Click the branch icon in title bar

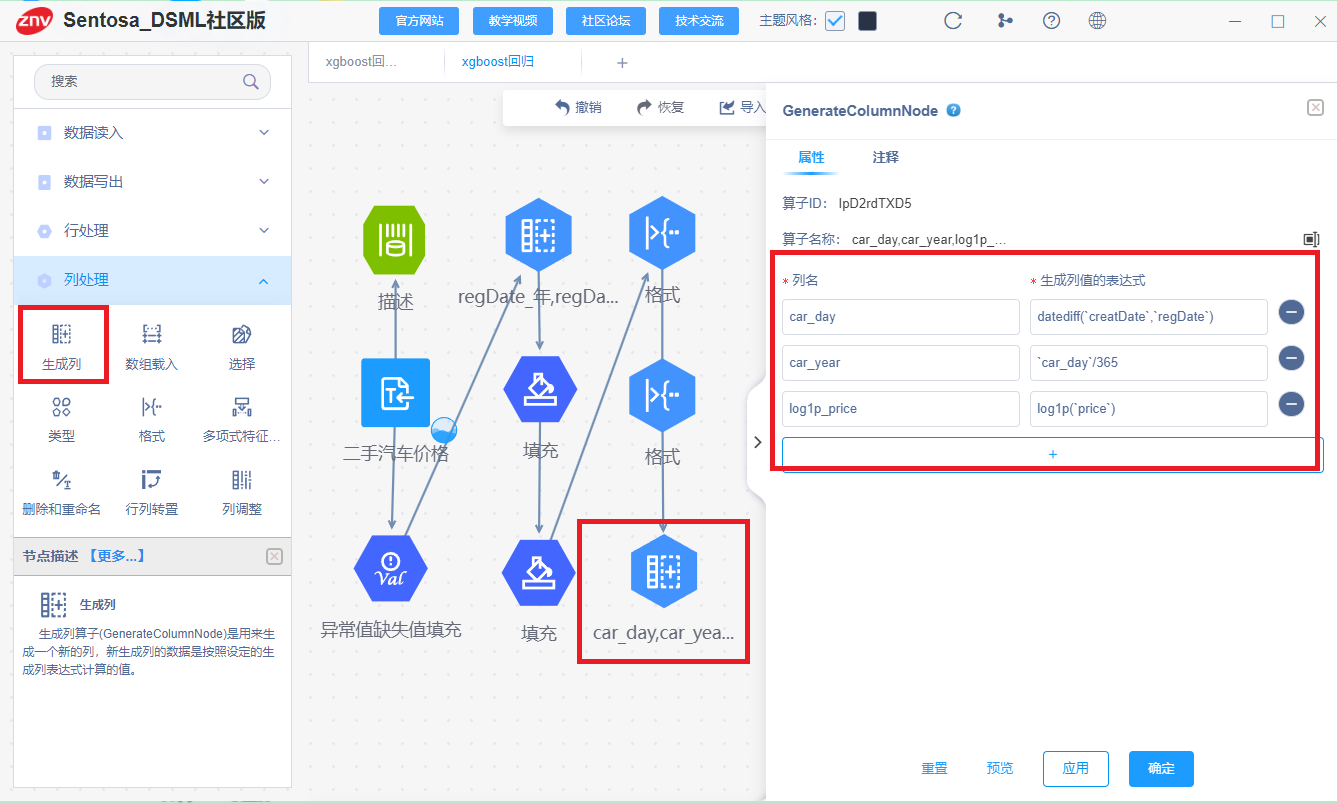click(x=1005, y=21)
